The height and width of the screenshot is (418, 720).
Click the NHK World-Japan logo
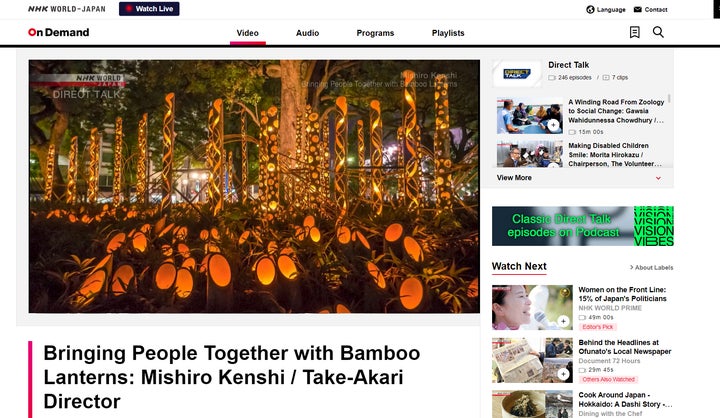[x=67, y=9]
